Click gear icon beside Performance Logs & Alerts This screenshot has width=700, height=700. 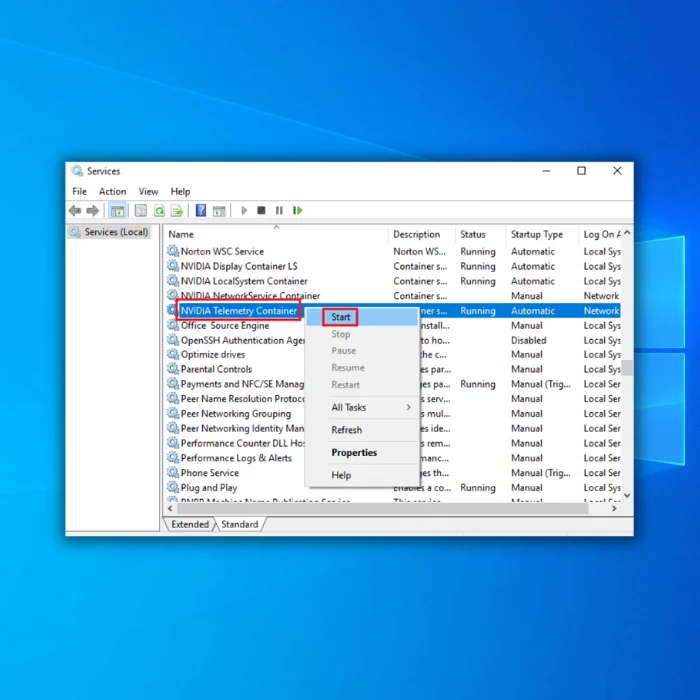(173, 457)
